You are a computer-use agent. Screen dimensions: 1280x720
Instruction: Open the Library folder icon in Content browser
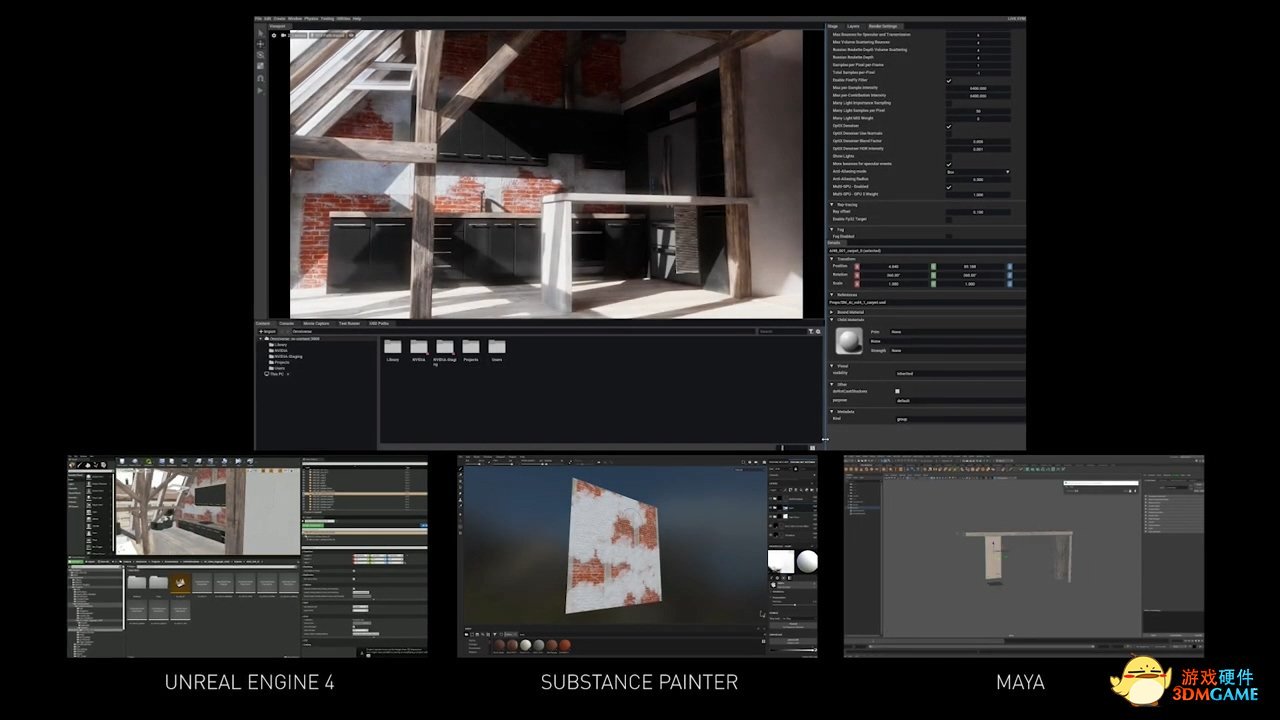click(x=393, y=346)
